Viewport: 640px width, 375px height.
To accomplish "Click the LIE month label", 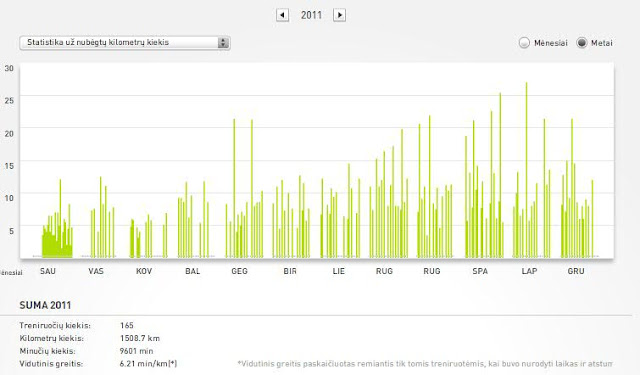I will point(338,271).
